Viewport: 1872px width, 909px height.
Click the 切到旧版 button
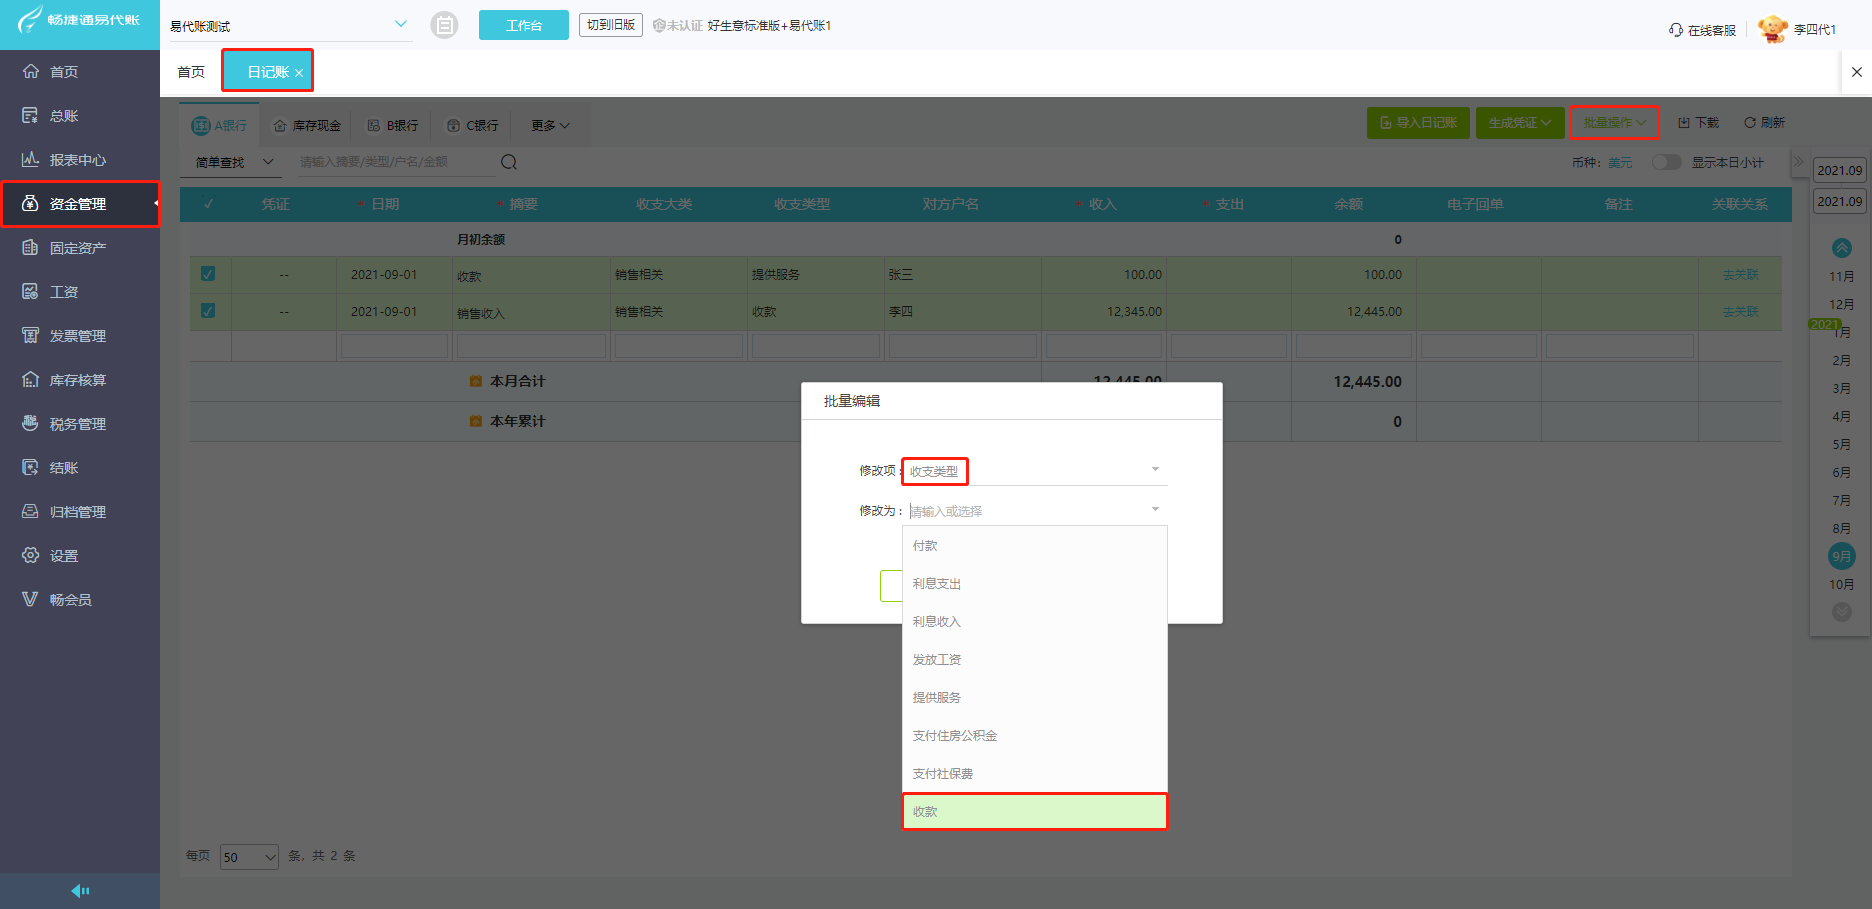point(611,25)
